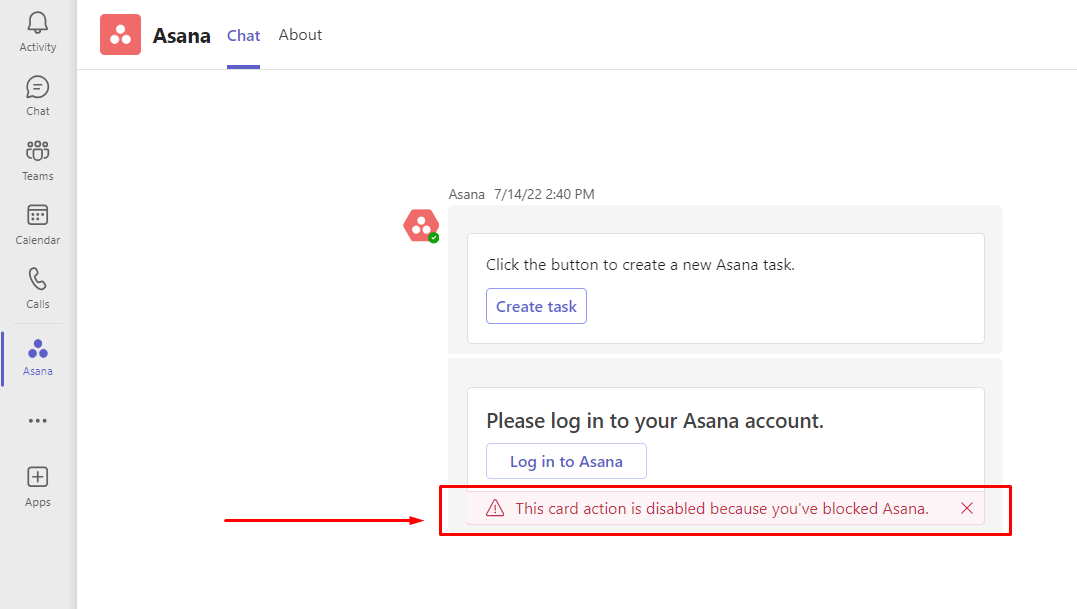
Task: Click the warning triangle icon
Action: [495, 508]
